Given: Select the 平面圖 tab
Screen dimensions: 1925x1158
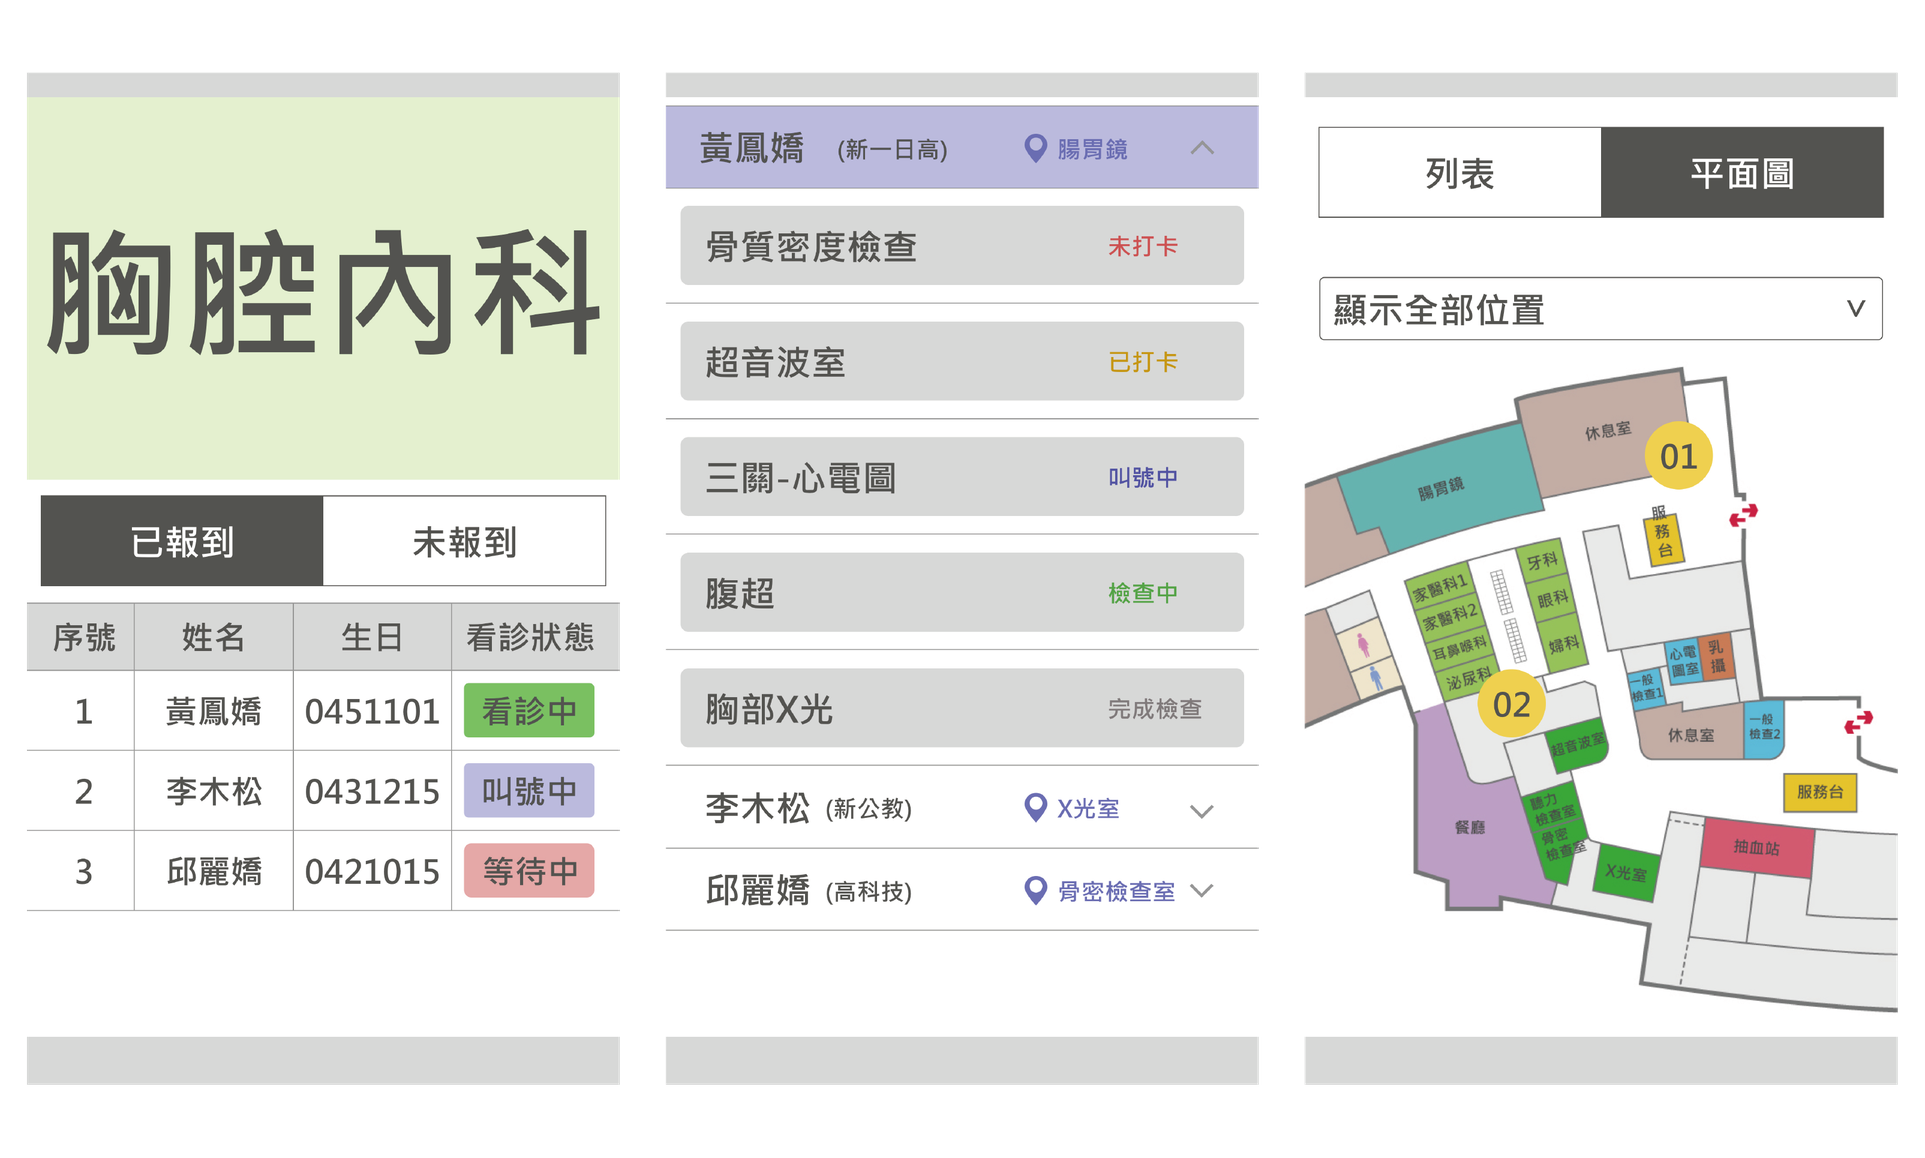Looking at the screenshot, I should (1742, 173).
